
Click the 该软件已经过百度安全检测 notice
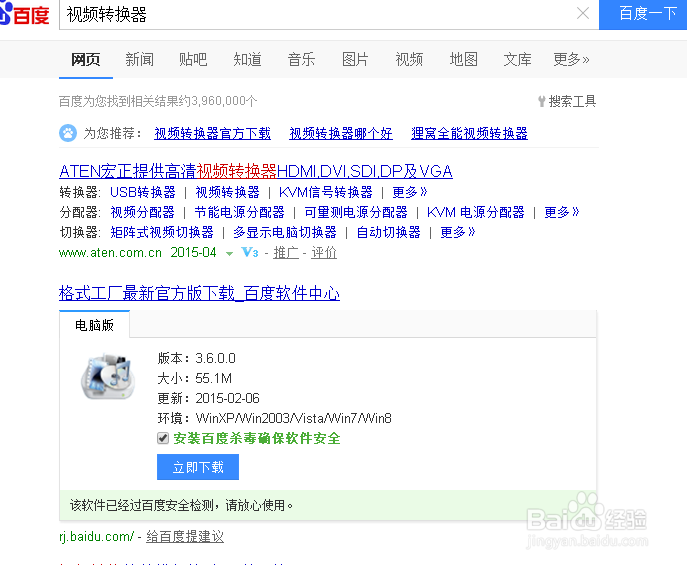tap(328, 505)
